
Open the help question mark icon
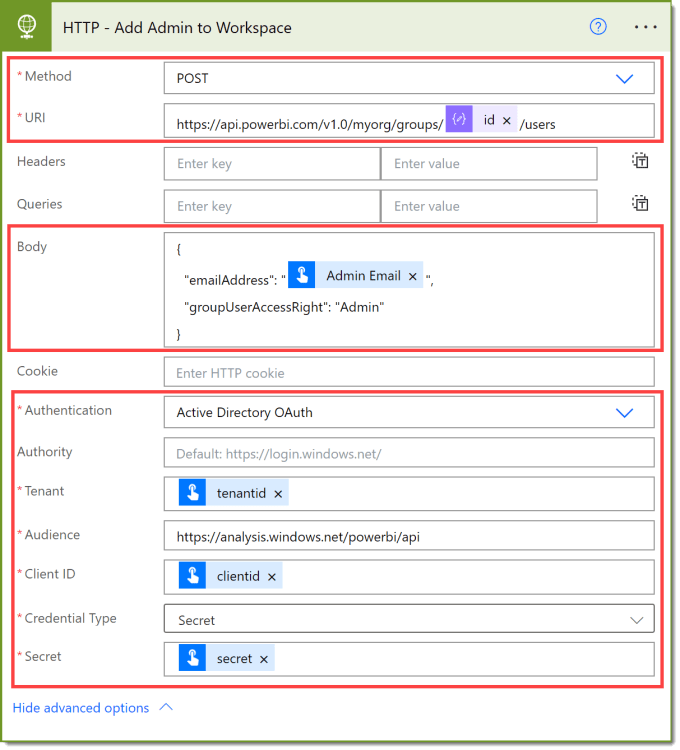pos(598,27)
